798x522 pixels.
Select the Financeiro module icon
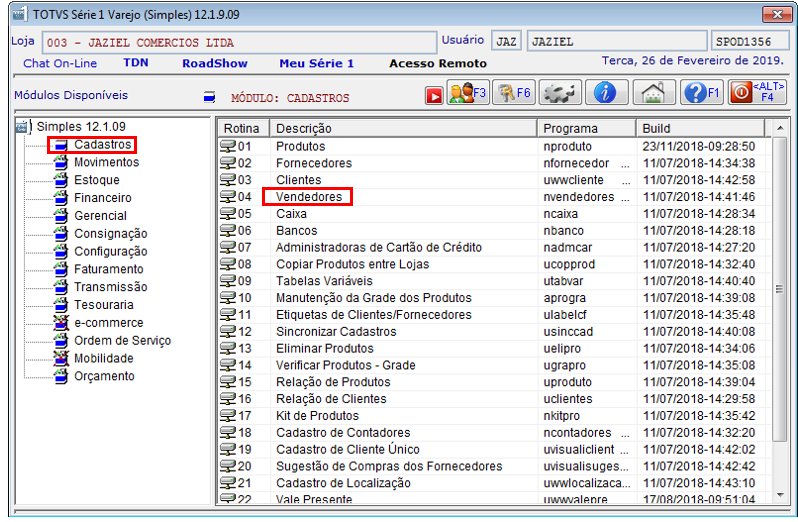[x=61, y=198]
